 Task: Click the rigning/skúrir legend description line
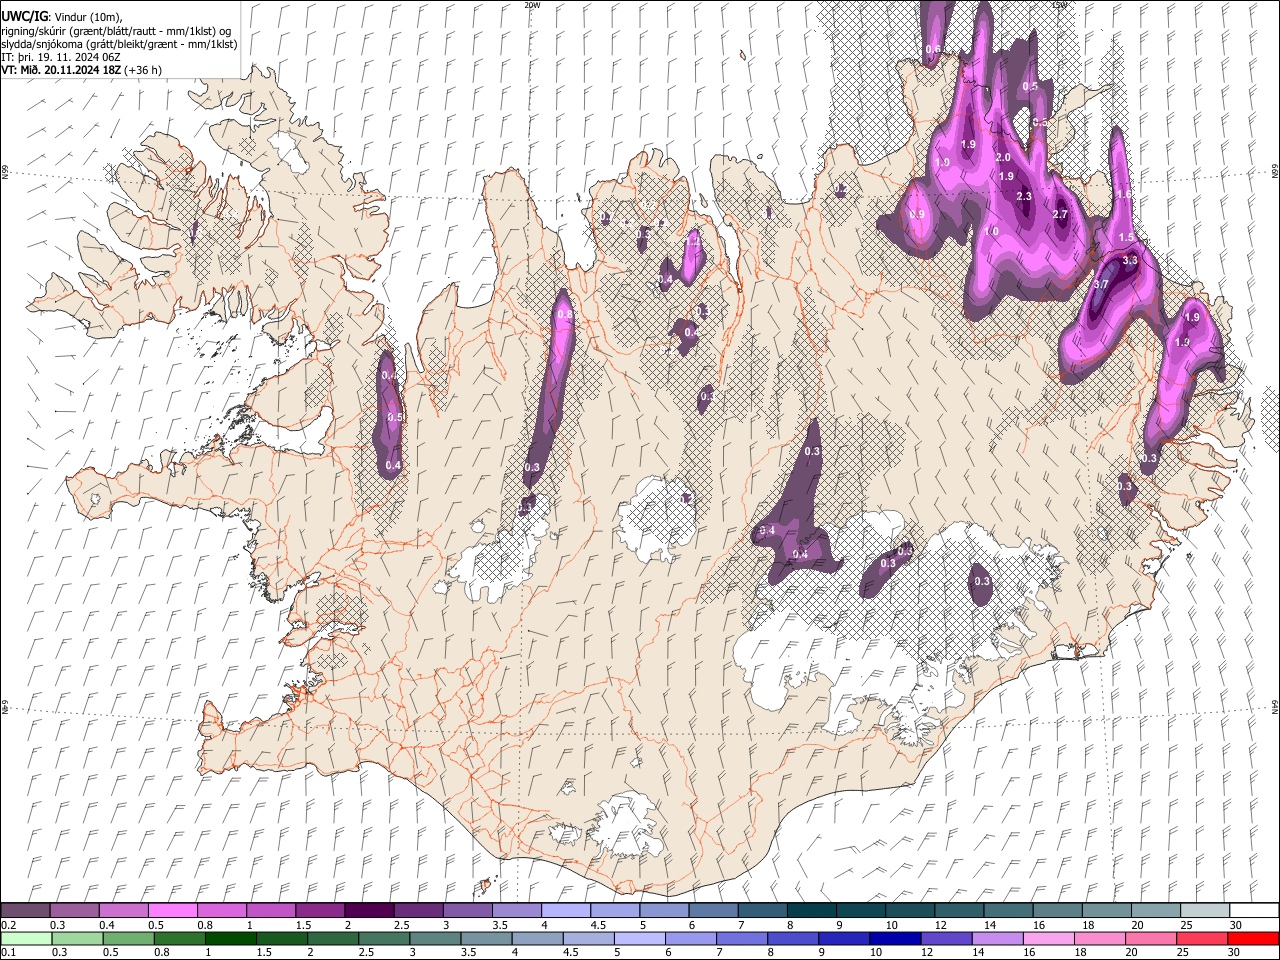(117, 31)
